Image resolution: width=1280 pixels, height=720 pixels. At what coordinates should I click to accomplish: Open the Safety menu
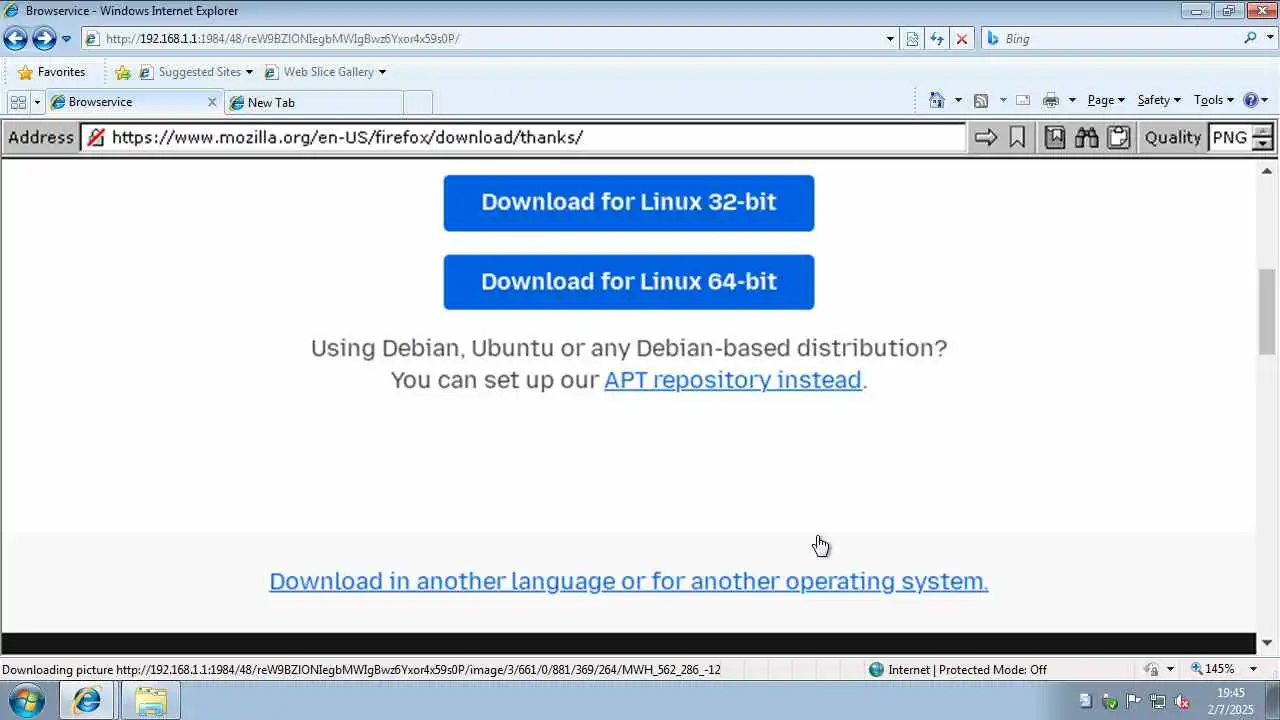tap(1159, 100)
